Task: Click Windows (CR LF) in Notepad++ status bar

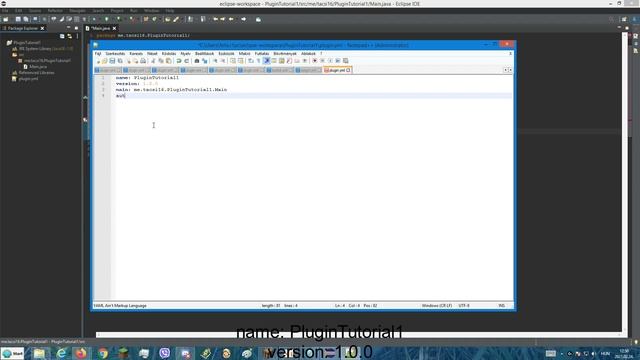Action: 437,306
